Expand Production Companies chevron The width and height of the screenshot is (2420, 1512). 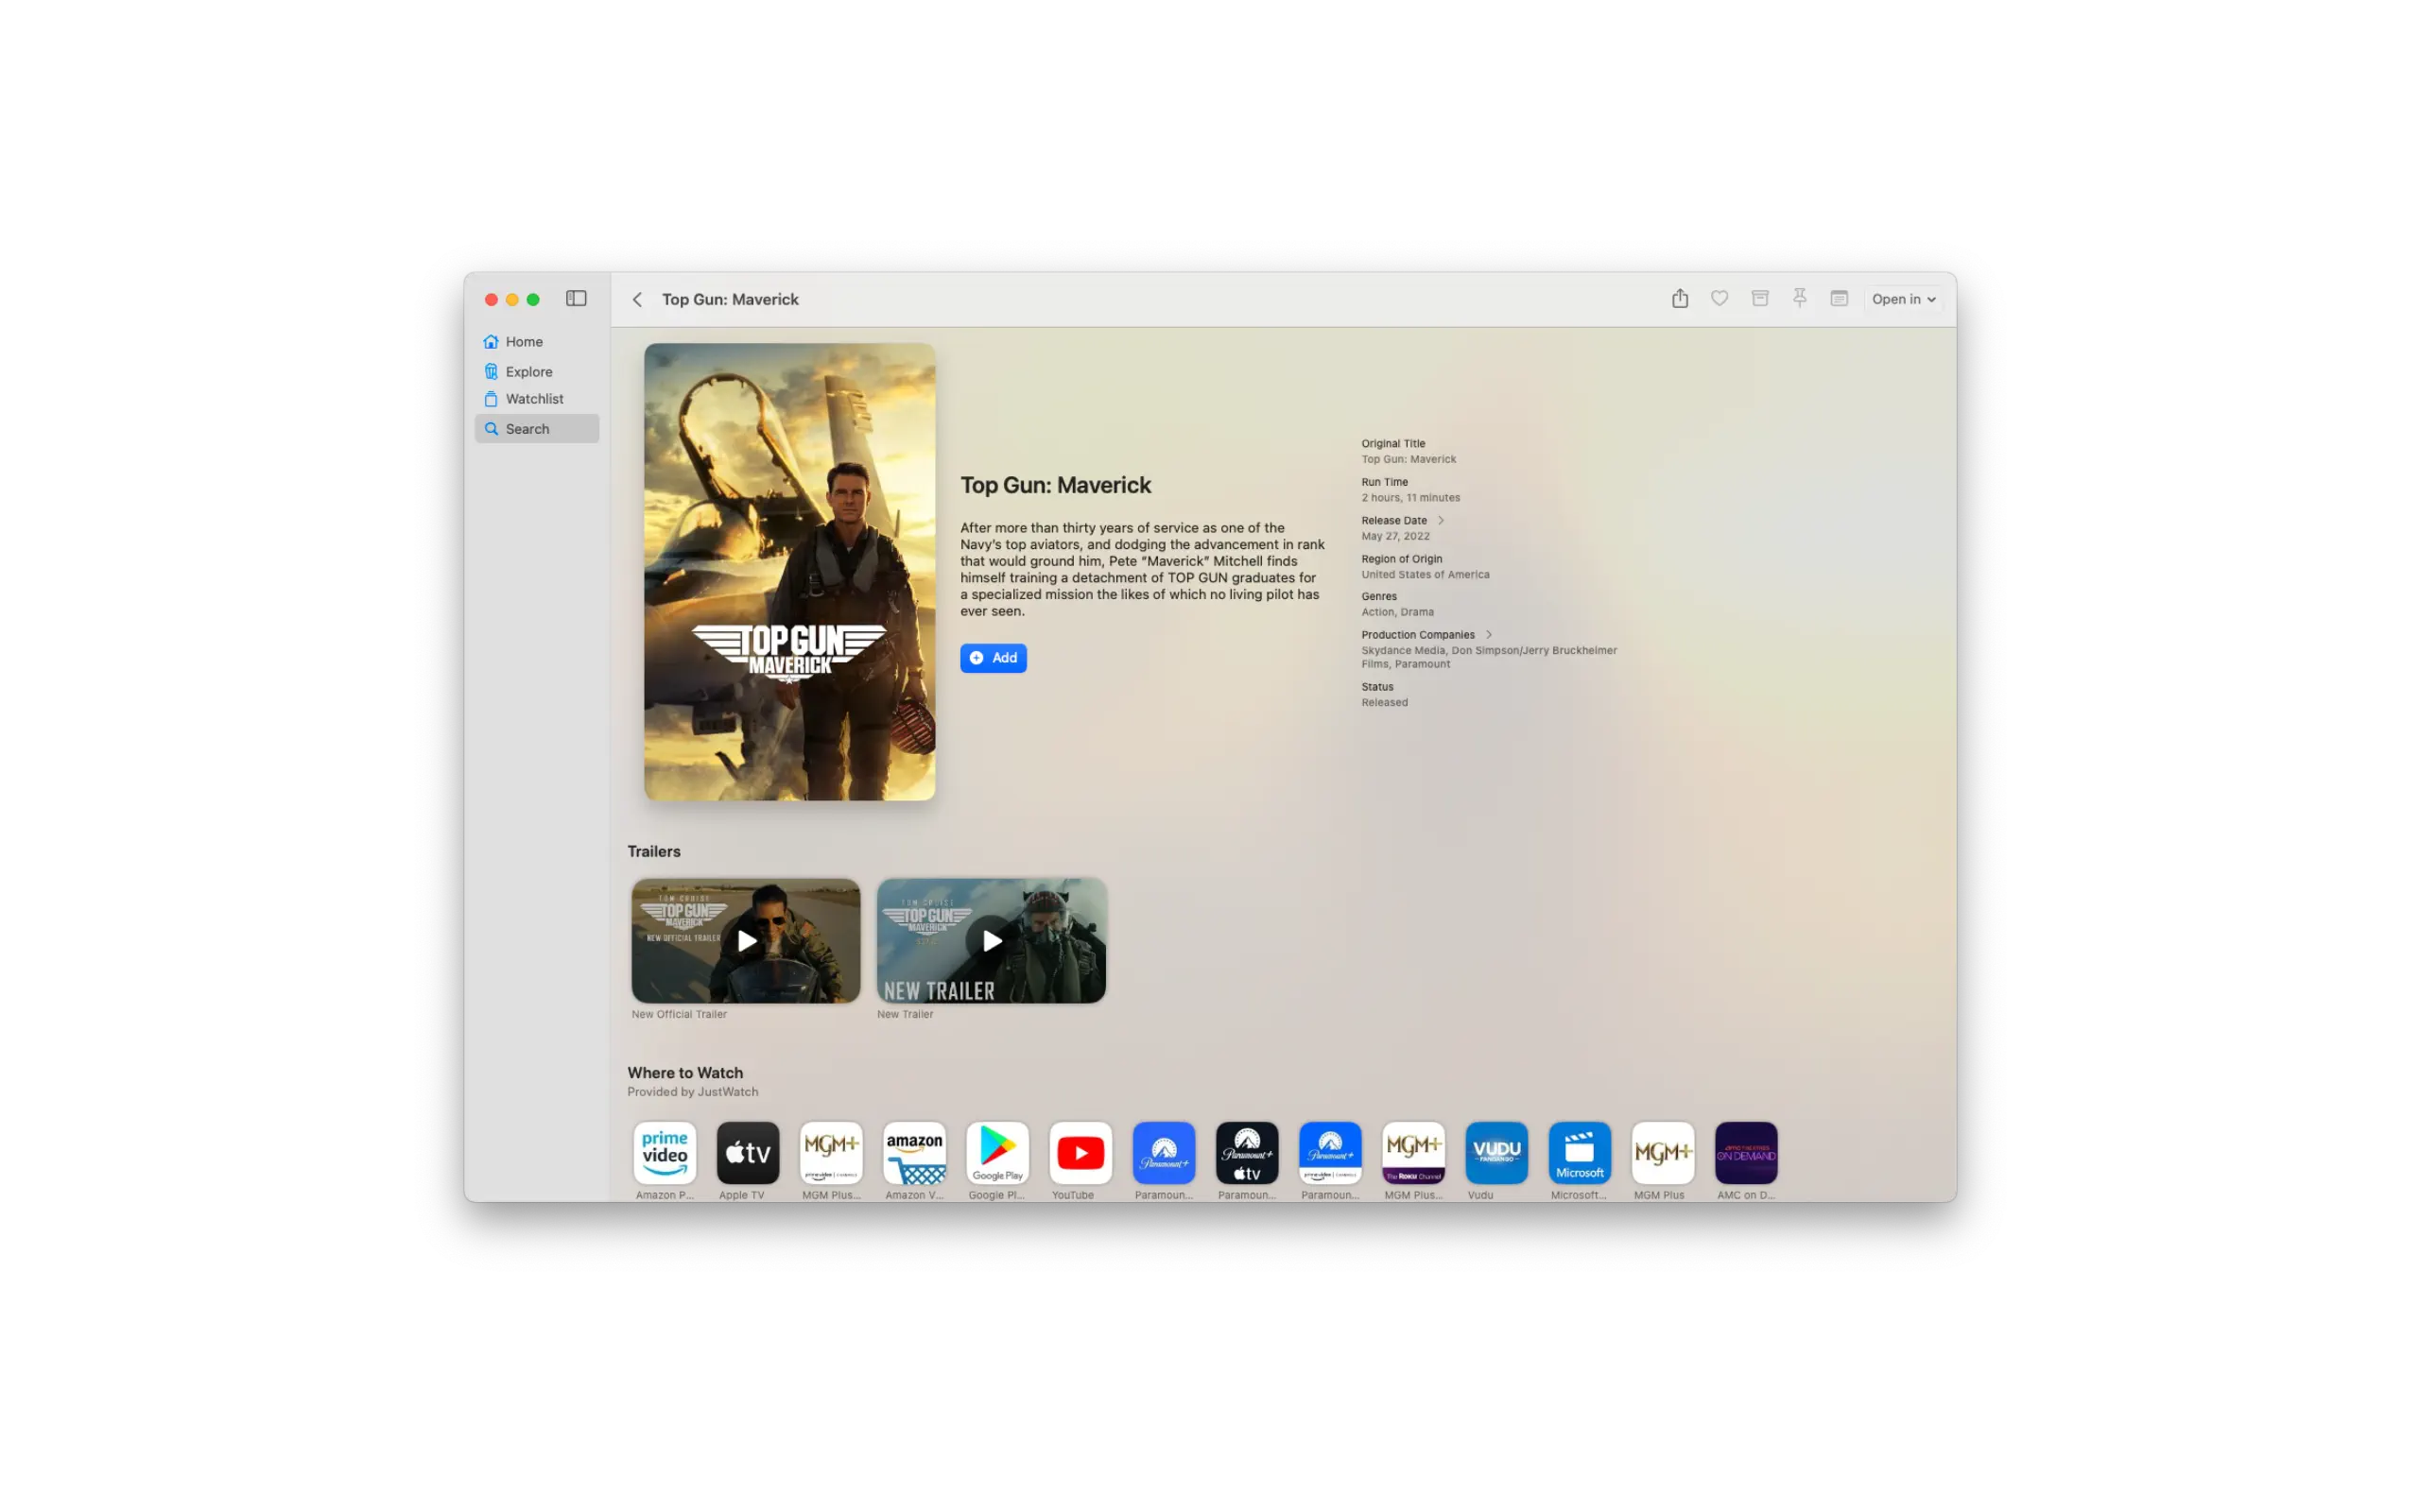[1488, 635]
